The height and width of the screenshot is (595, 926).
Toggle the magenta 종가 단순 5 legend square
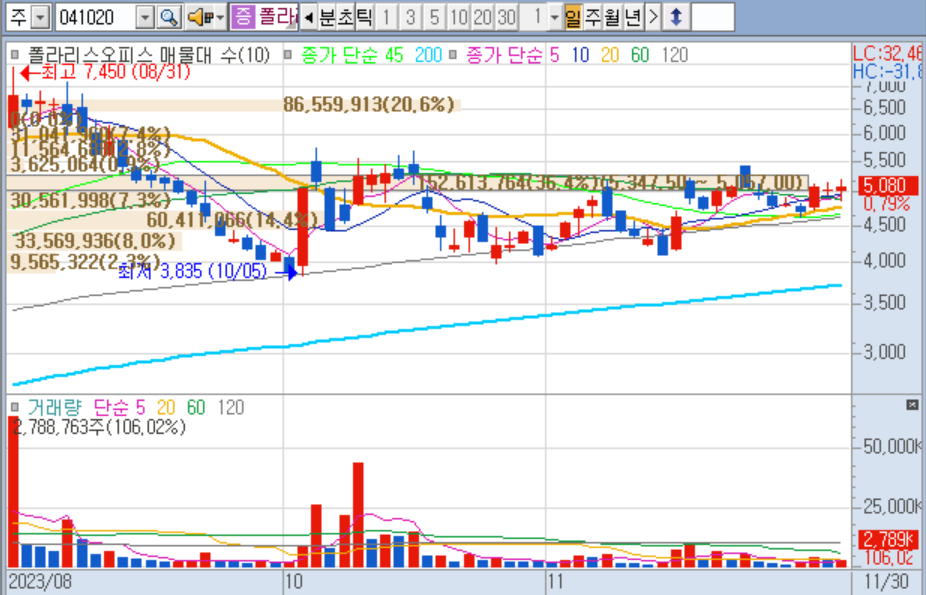tap(452, 55)
